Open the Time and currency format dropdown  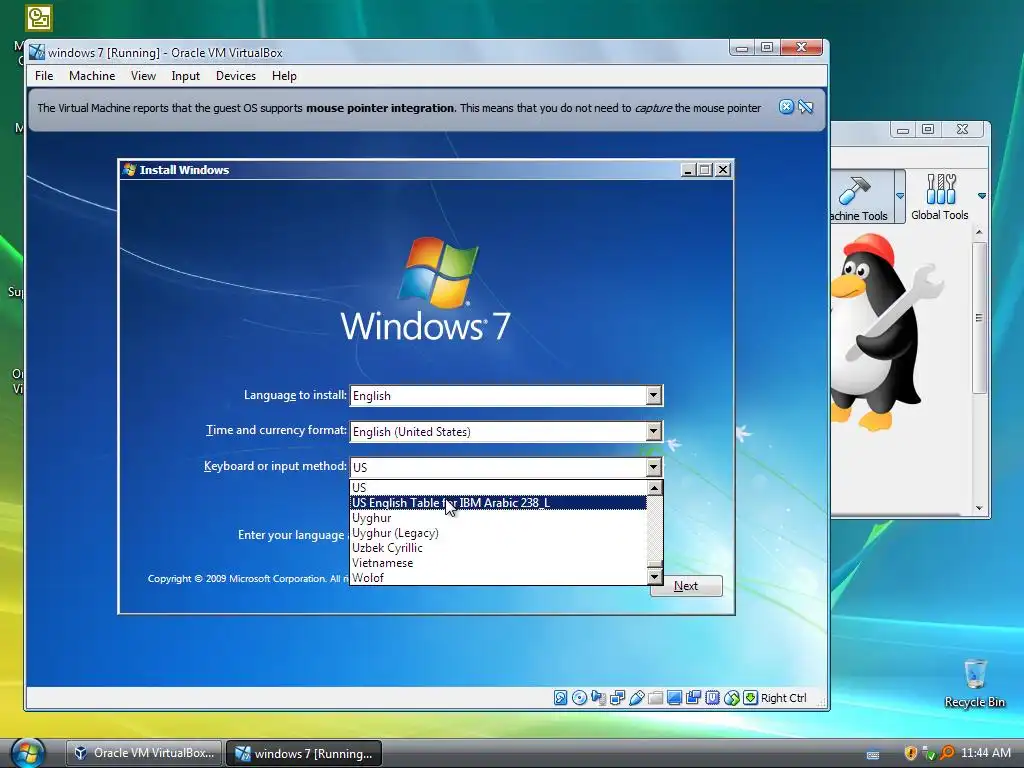click(654, 431)
